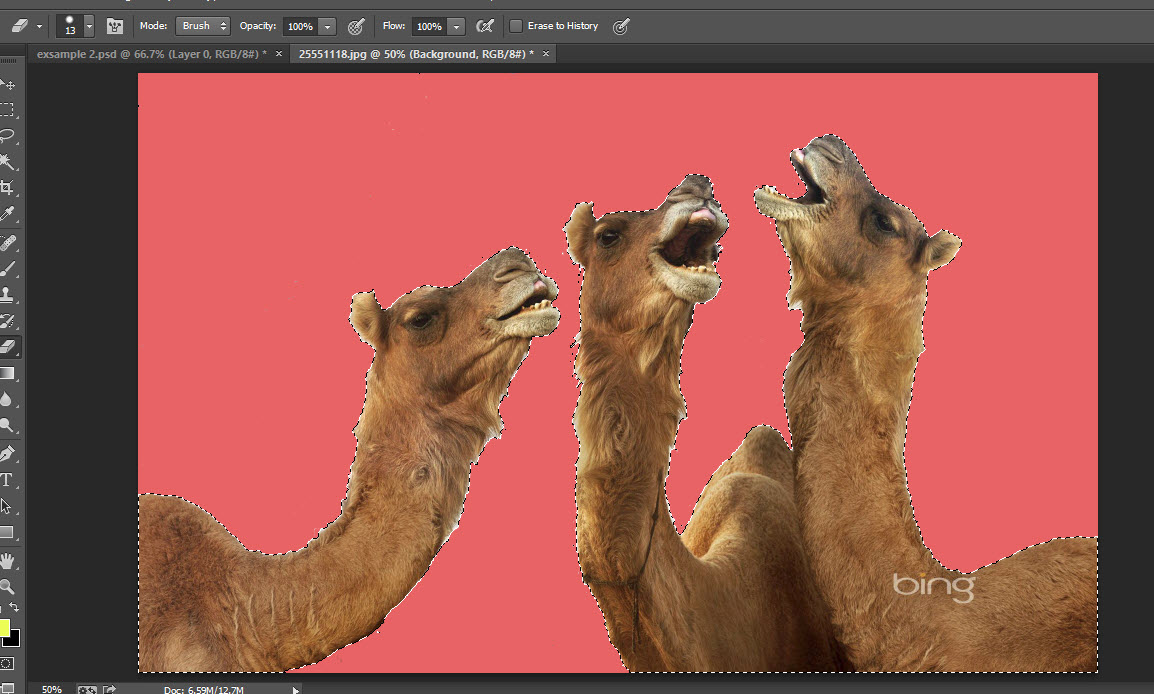Select the Pen tool
The height and width of the screenshot is (694, 1154).
coord(7,454)
